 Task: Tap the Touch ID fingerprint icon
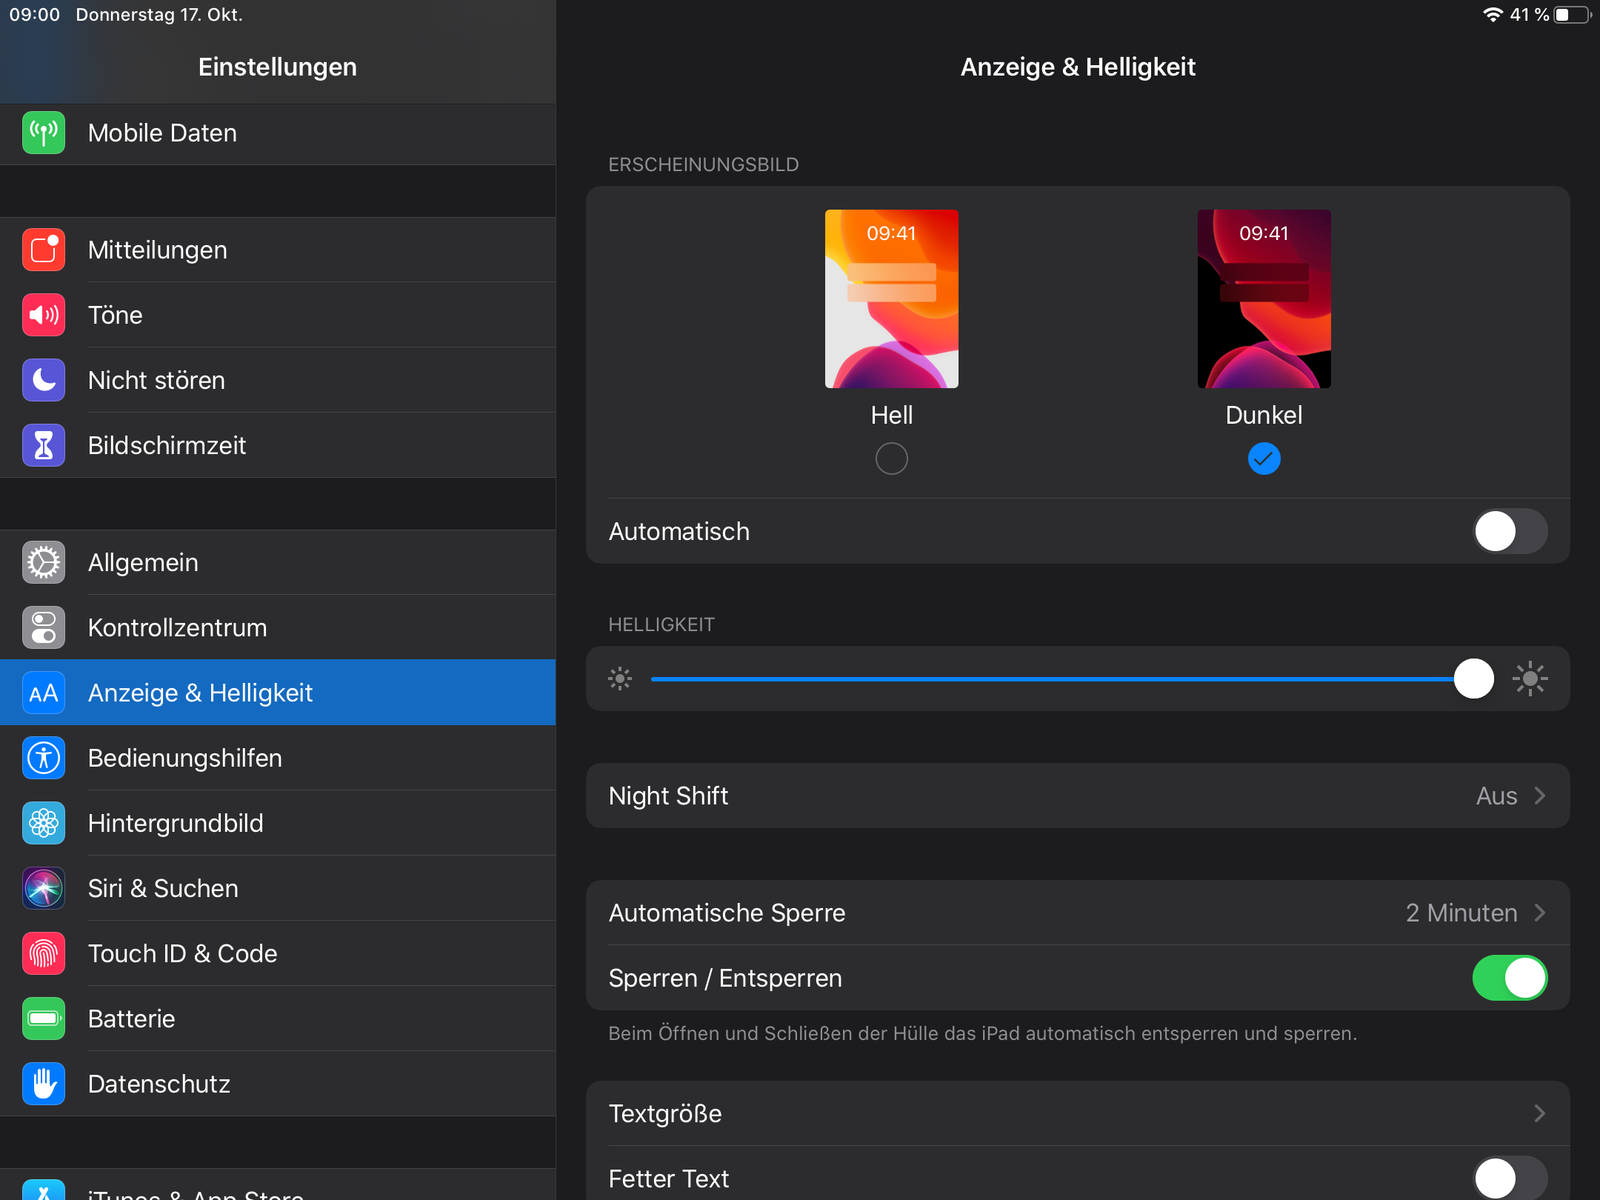pyautogui.click(x=44, y=954)
